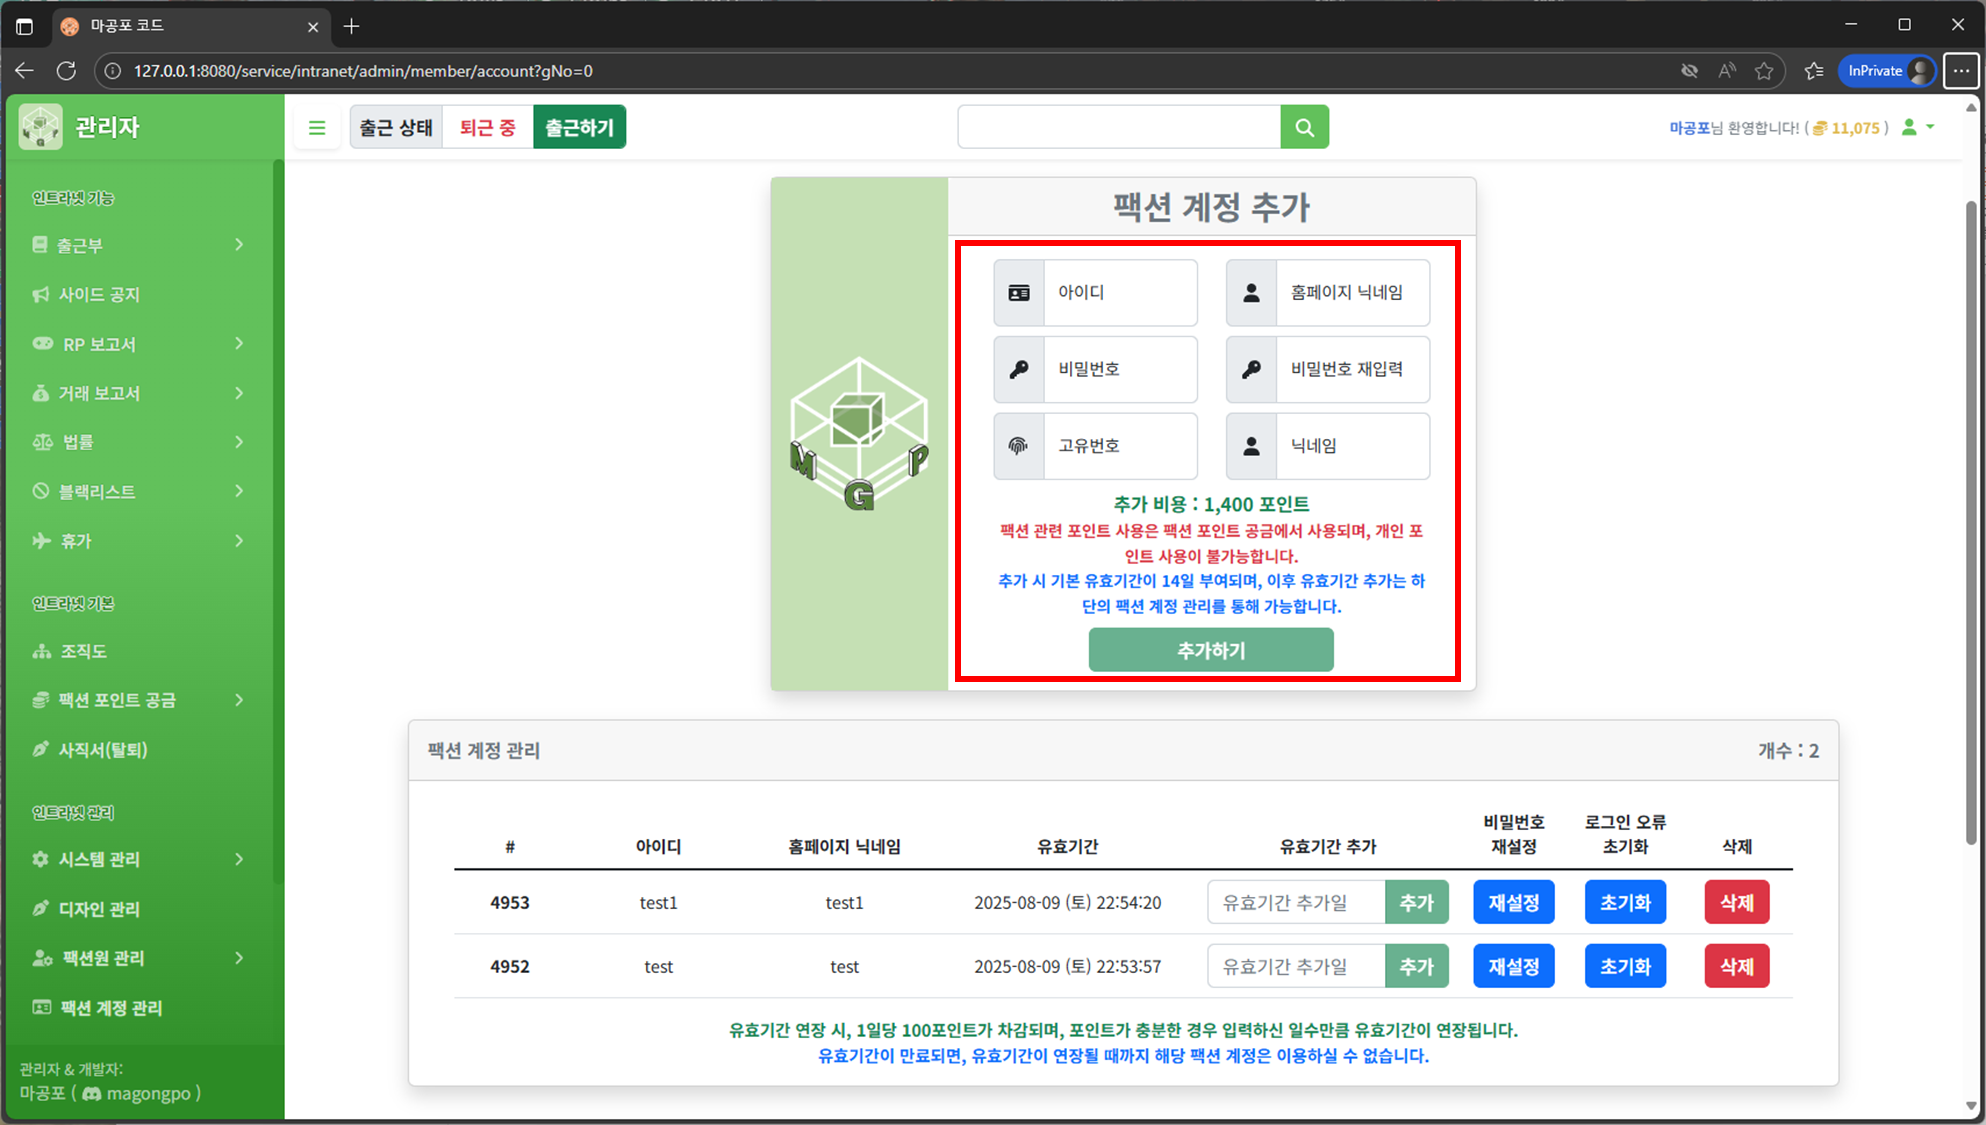Viewport: 1986px width, 1125px height.
Task: Click the tracking prevention eye icon
Action: (x=1689, y=71)
